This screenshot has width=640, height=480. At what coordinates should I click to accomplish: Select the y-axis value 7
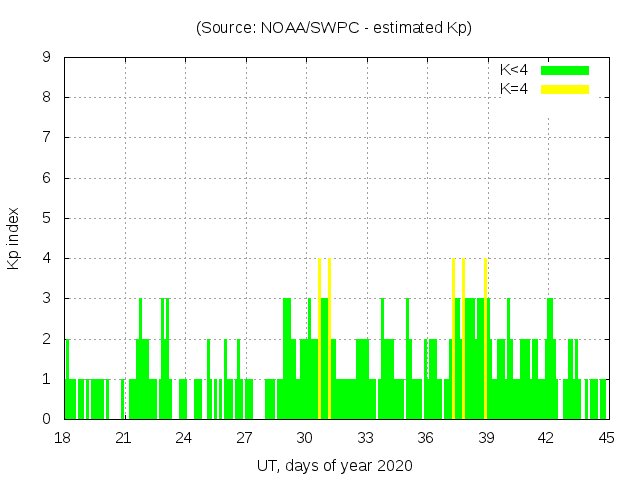tap(47, 138)
